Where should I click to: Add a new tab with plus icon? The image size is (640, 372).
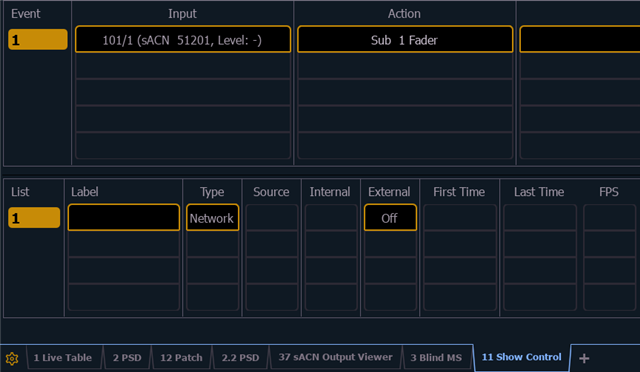(x=584, y=358)
